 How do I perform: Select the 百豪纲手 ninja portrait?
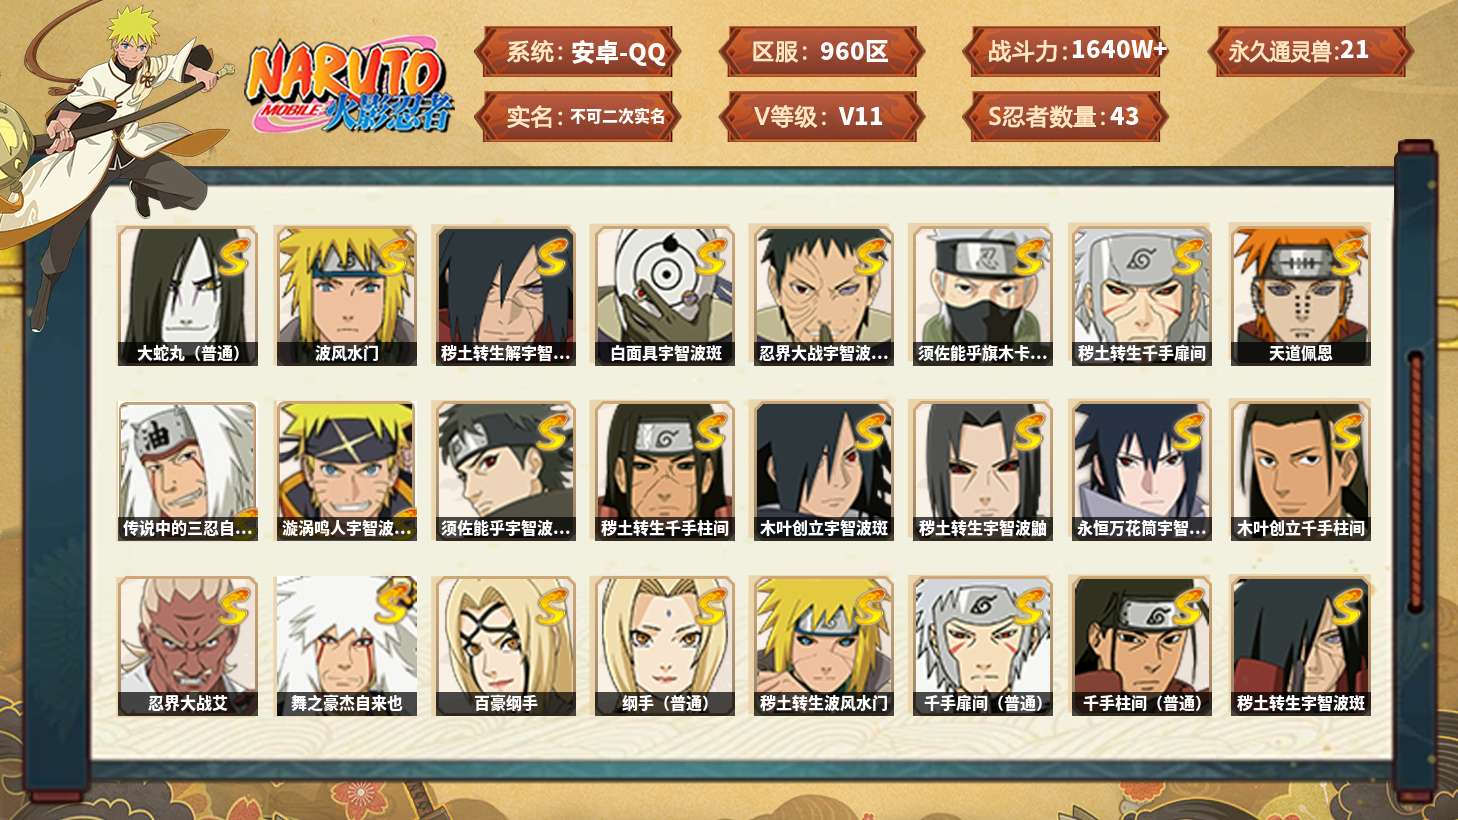pyautogui.click(x=505, y=646)
